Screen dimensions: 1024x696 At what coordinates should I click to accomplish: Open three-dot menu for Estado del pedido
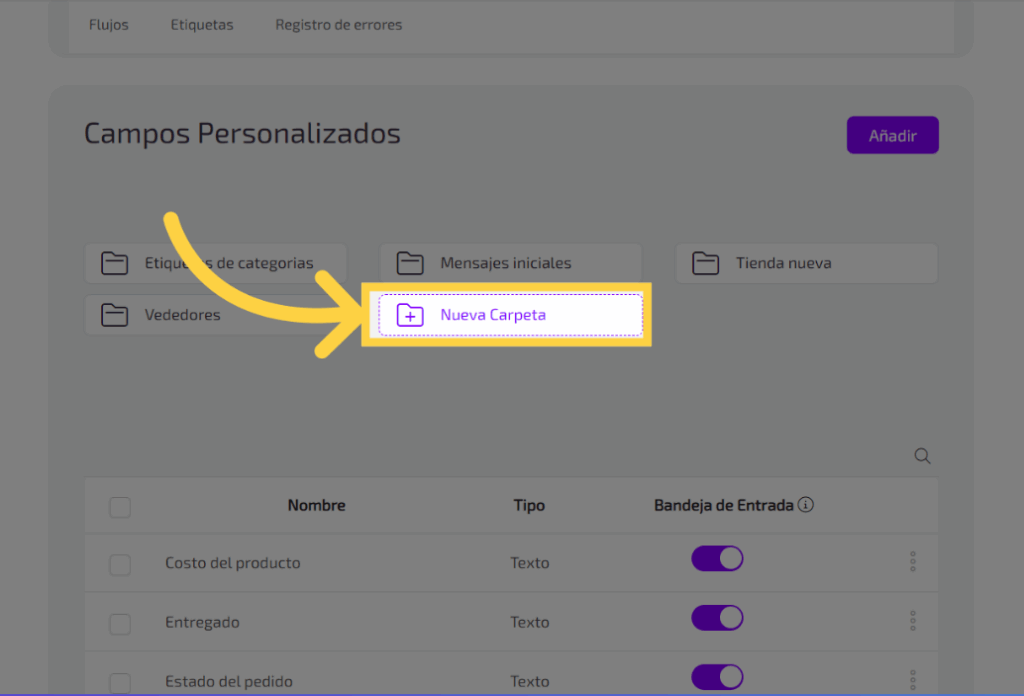click(913, 680)
